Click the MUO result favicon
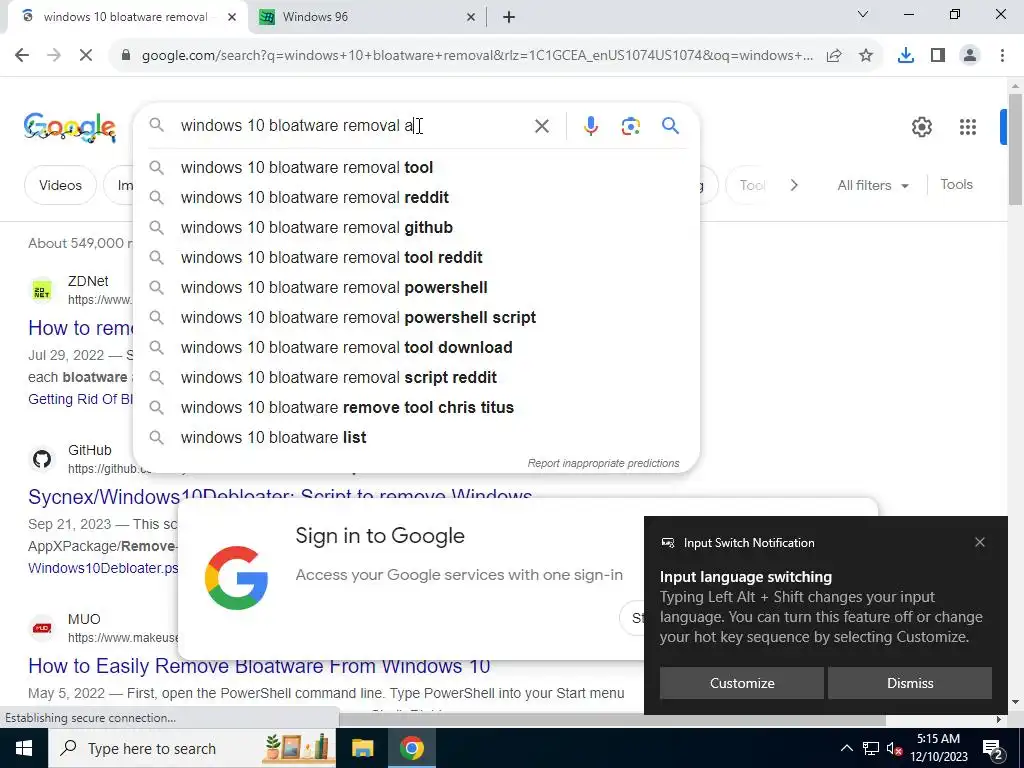The height and width of the screenshot is (768, 1024). pos(42,628)
